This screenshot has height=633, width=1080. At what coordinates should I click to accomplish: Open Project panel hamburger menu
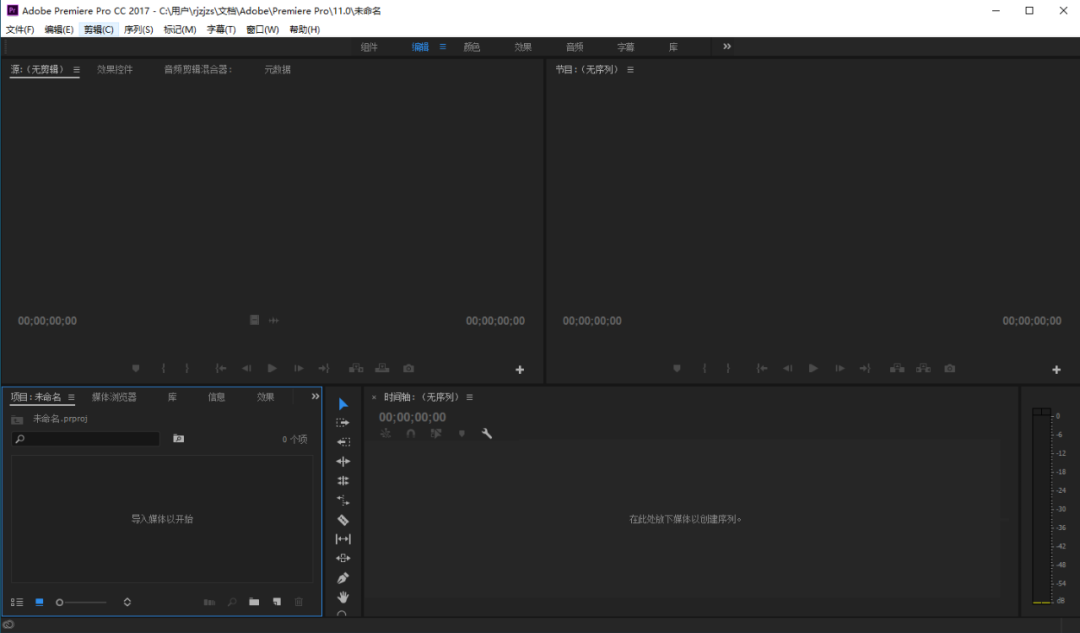(x=71, y=397)
